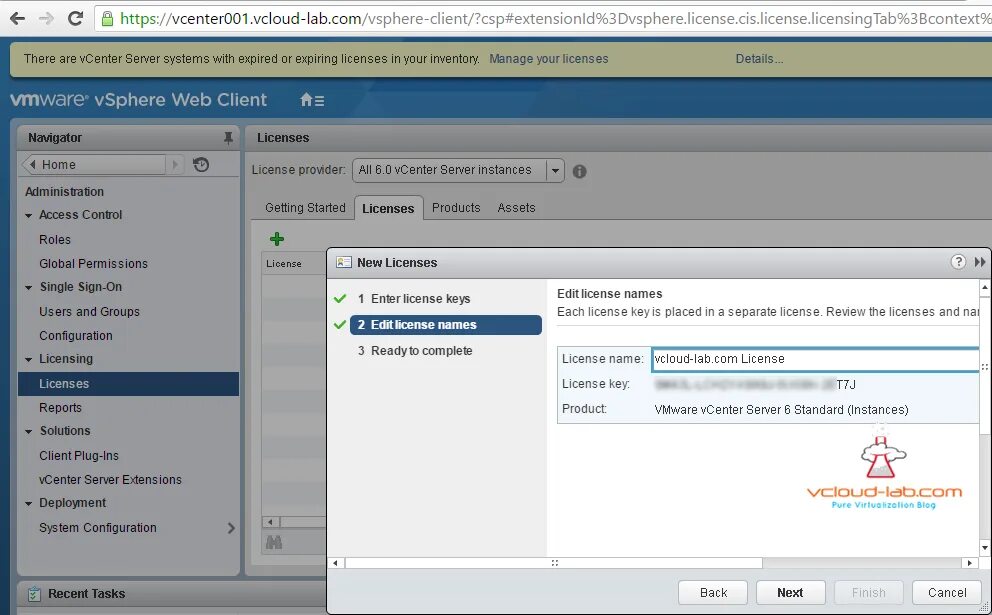Viewport: 992px width, 615px height.
Task: Collapse the dialog with the double arrow icon
Action: click(x=980, y=262)
